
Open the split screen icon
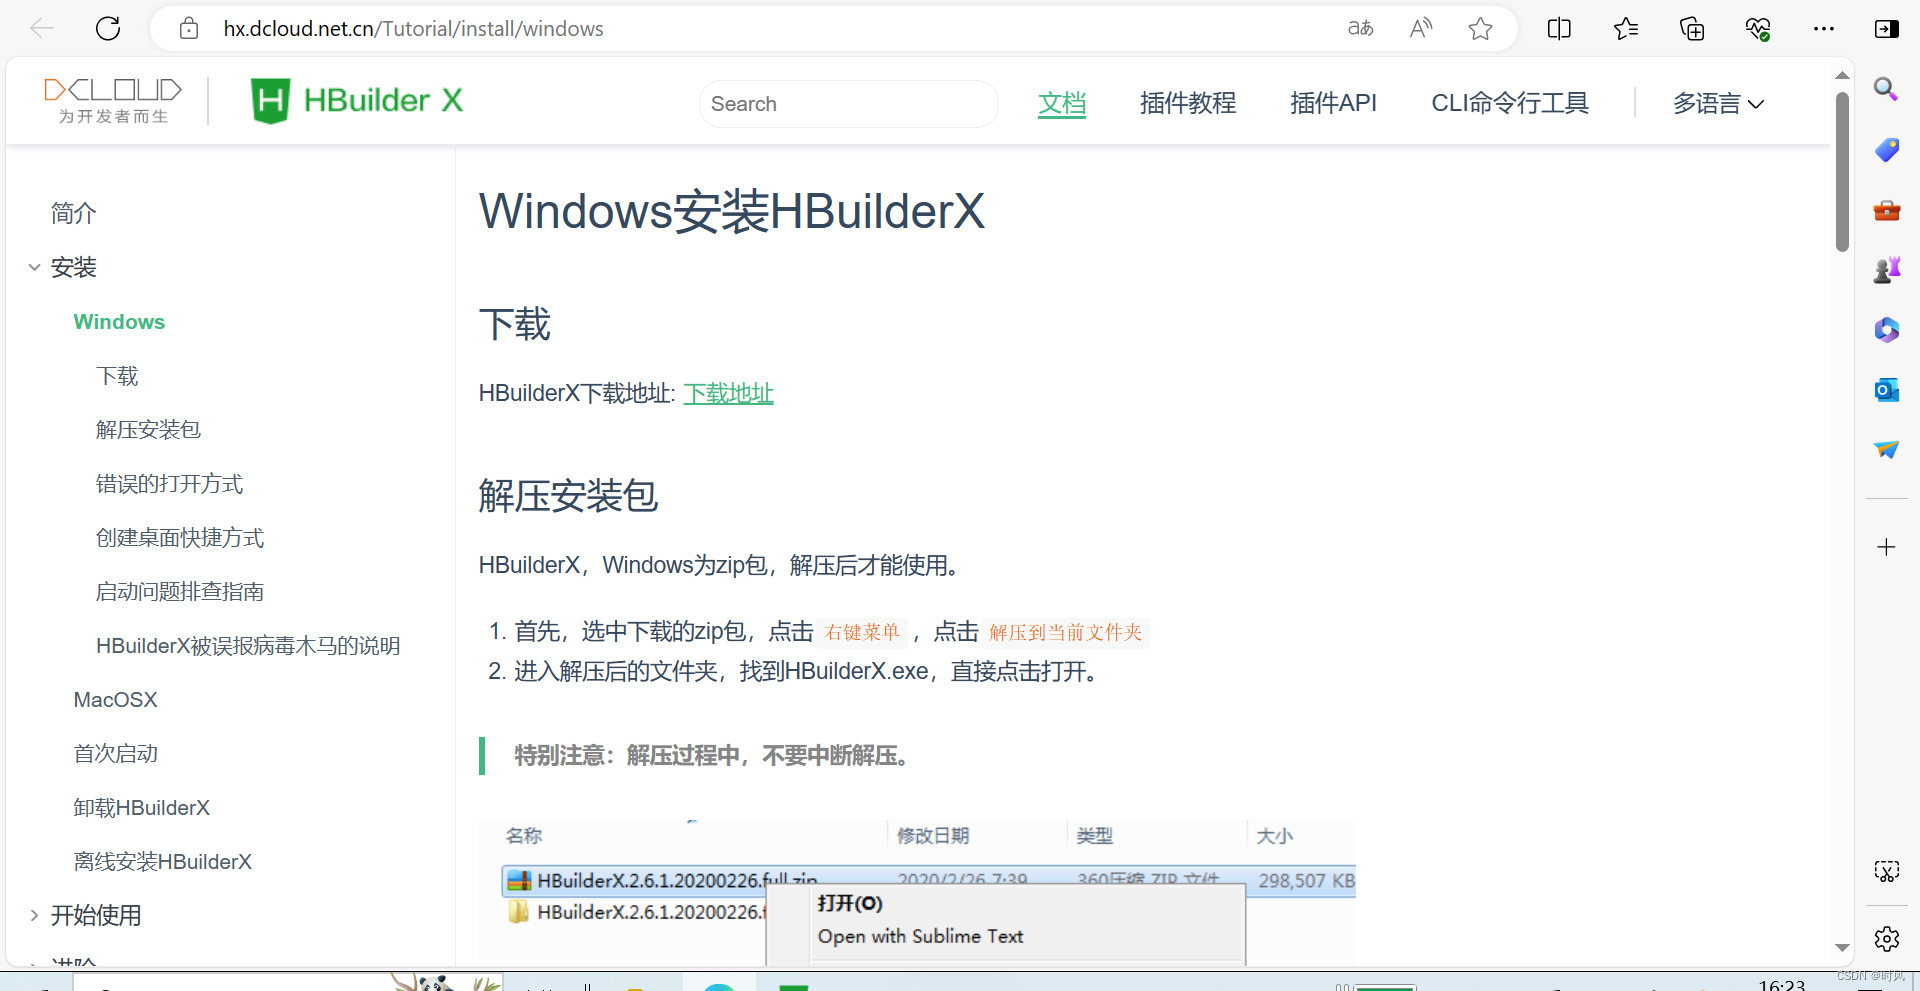point(1559,29)
